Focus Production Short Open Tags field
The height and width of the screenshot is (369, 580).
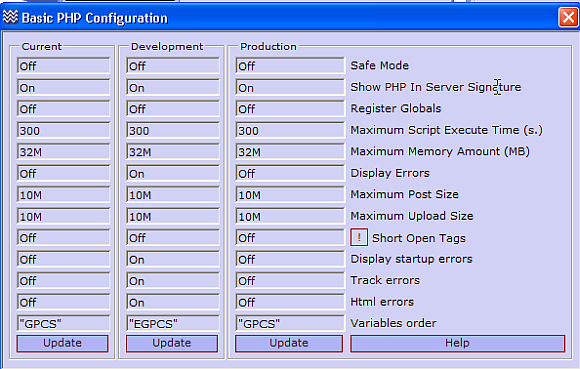pyautogui.click(x=290, y=237)
